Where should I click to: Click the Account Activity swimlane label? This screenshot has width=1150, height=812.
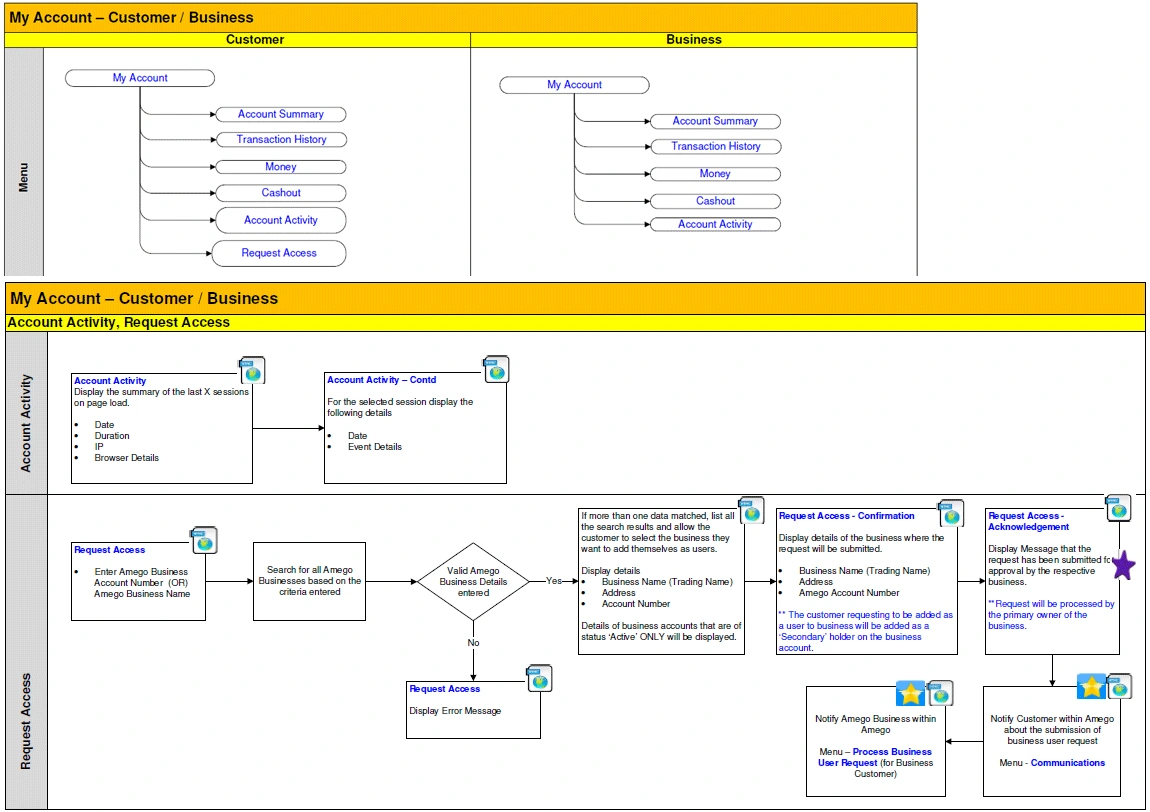[26, 423]
